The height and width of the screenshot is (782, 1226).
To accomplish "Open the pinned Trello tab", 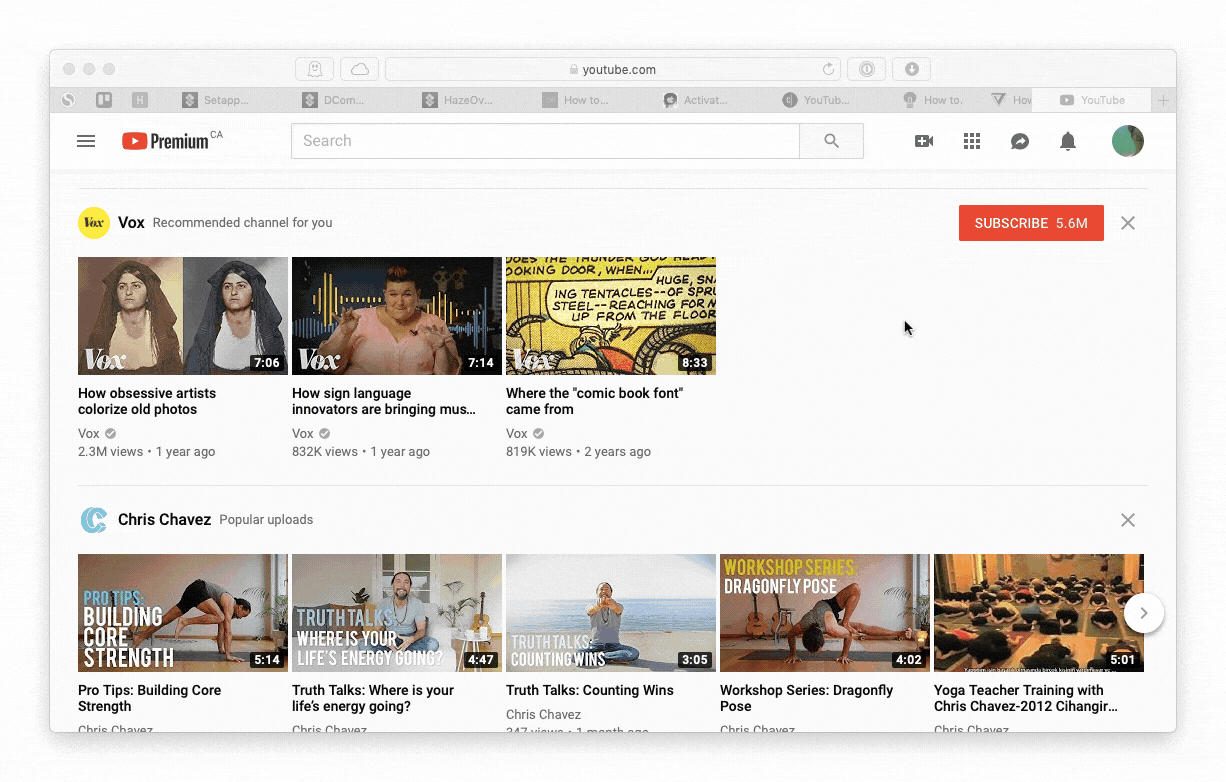I will coord(103,100).
